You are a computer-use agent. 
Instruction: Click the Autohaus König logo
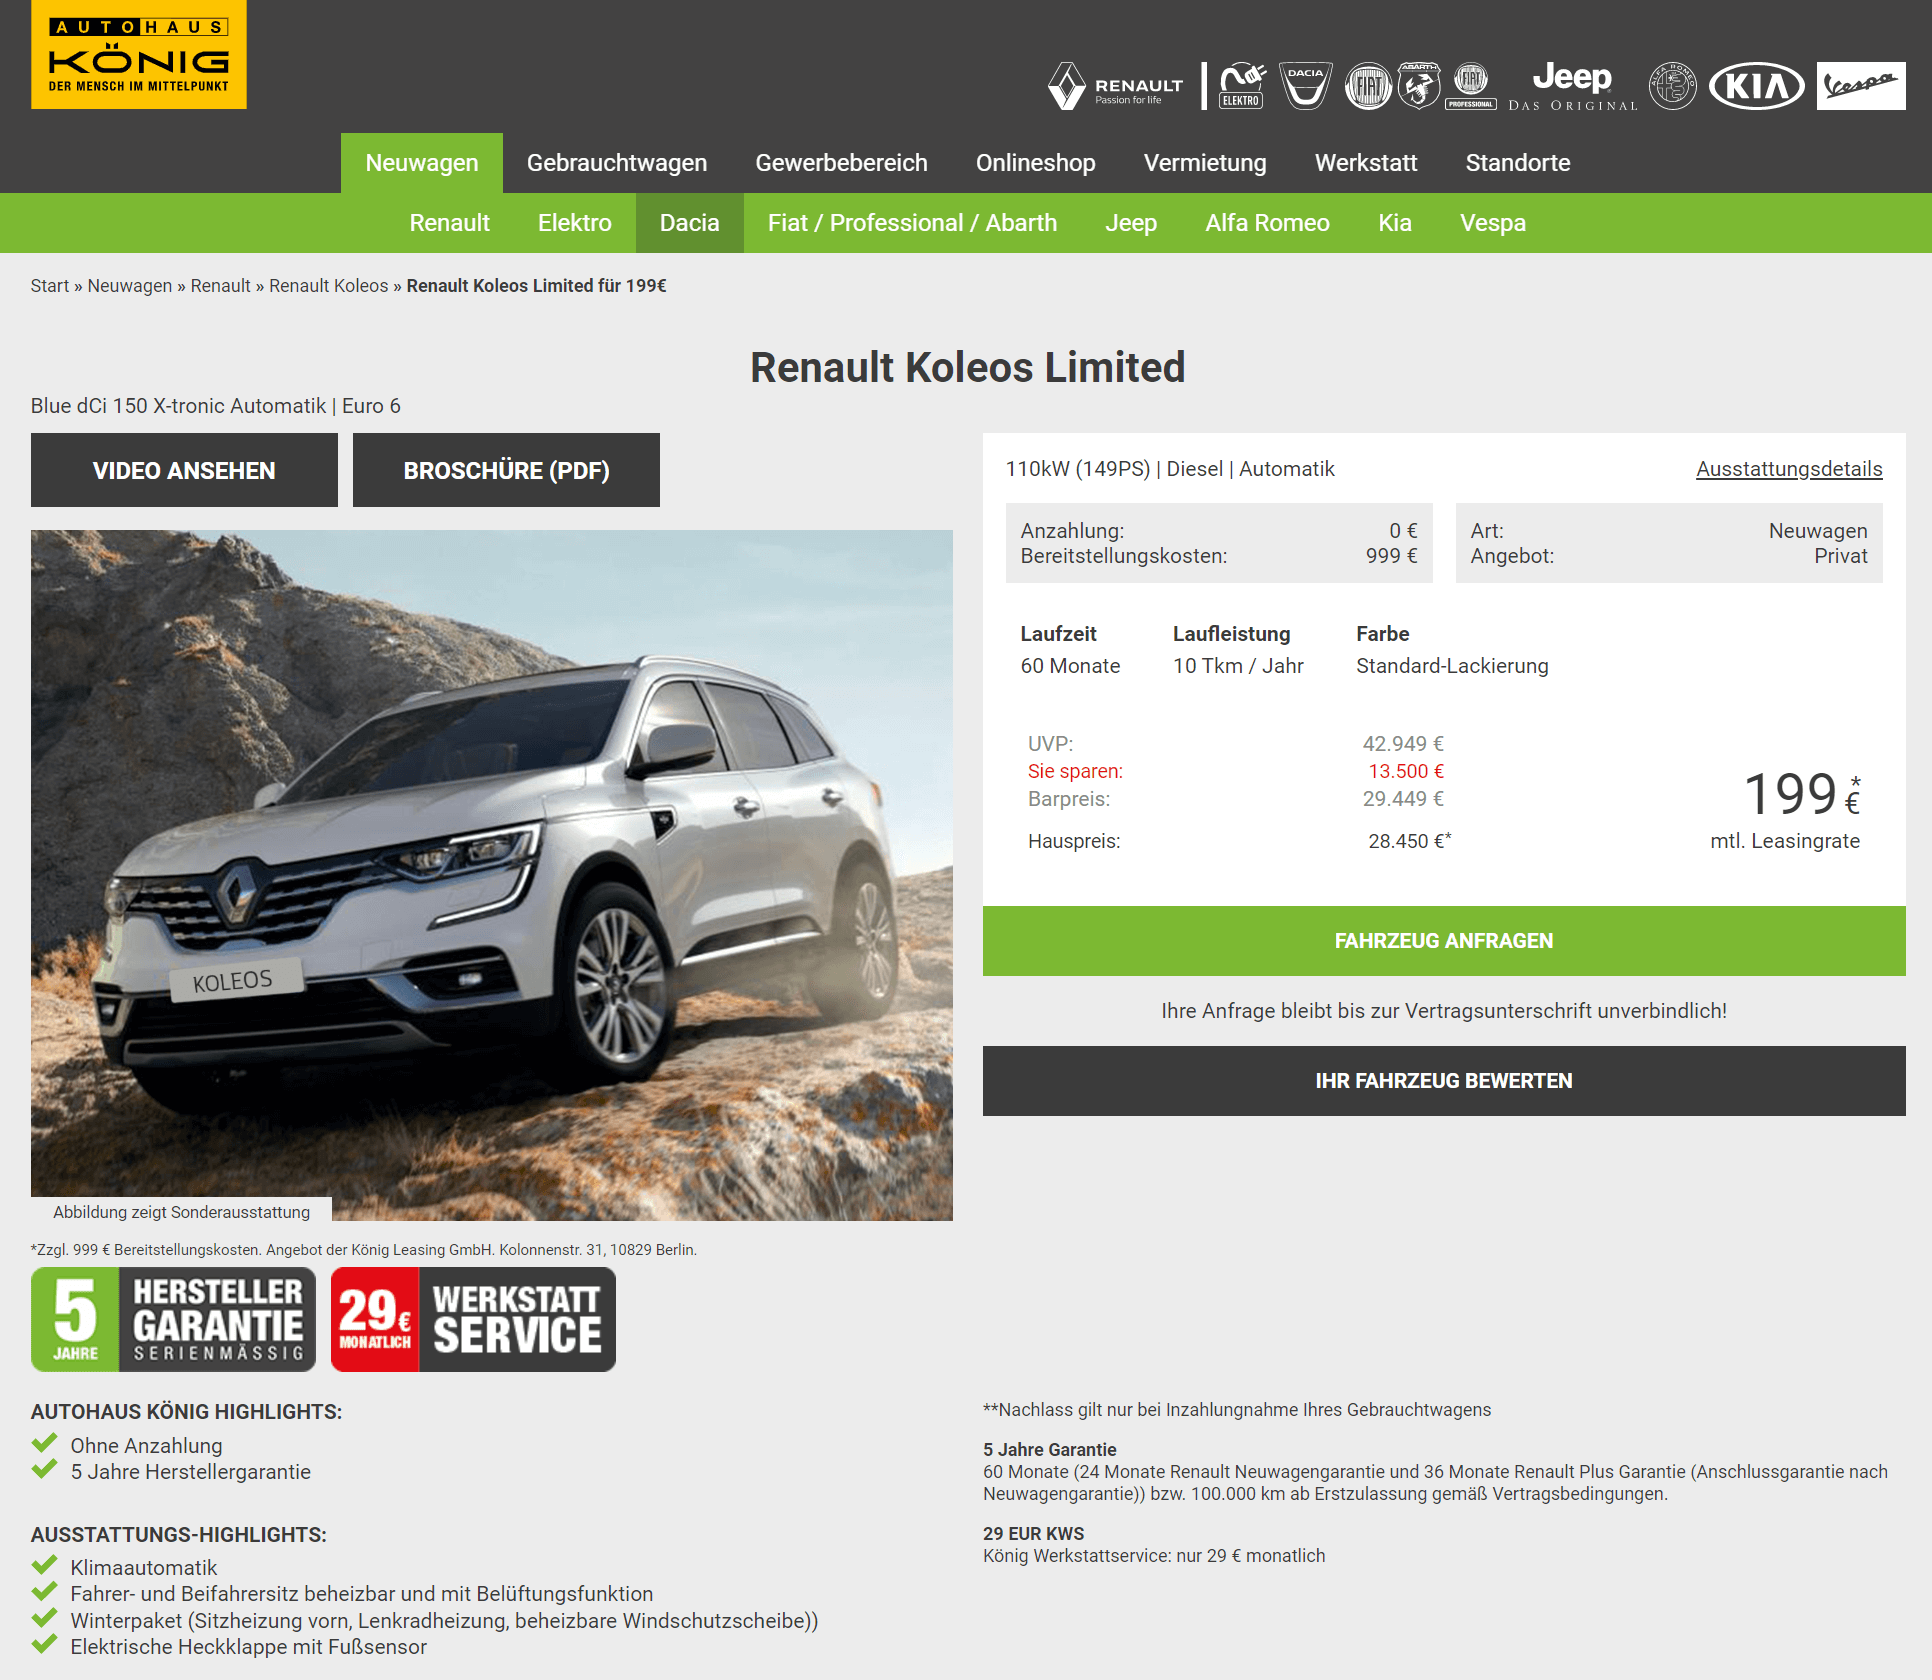pyautogui.click(x=139, y=54)
